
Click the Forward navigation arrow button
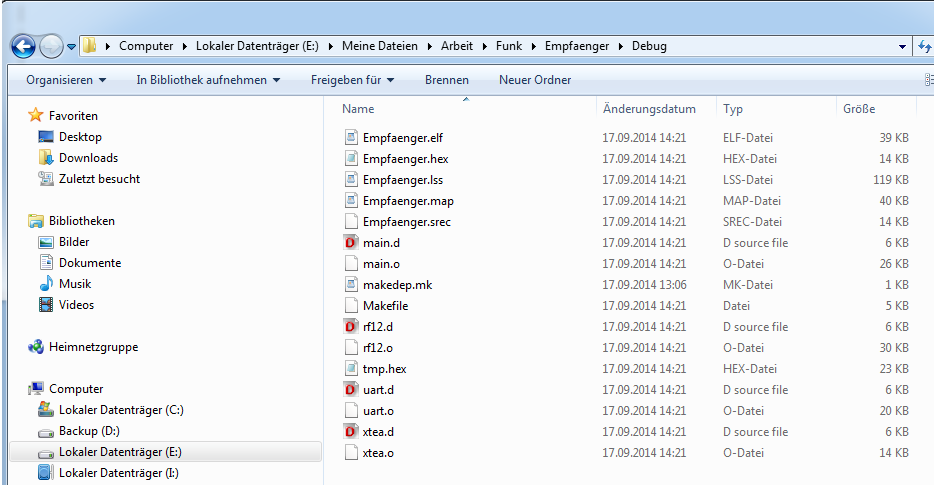[x=51, y=46]
